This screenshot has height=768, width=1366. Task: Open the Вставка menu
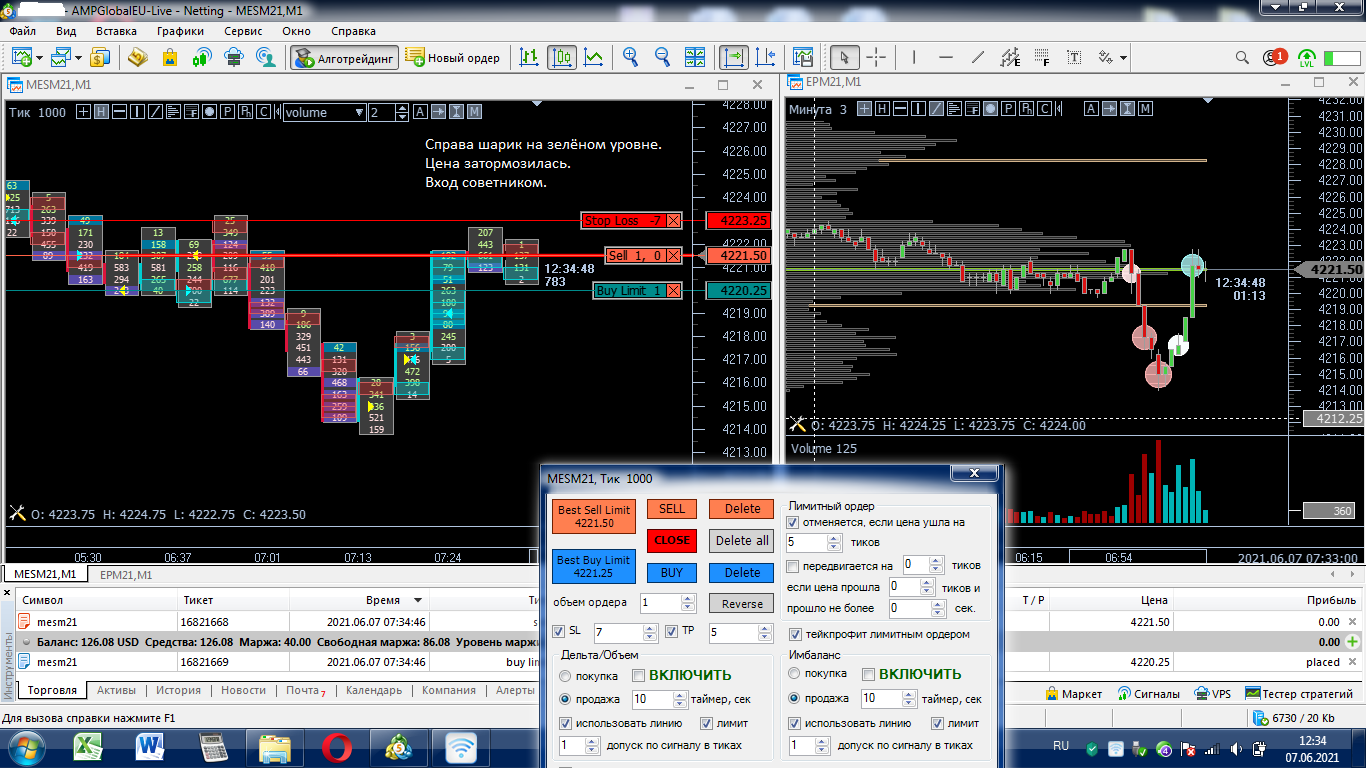pos(116,31)
